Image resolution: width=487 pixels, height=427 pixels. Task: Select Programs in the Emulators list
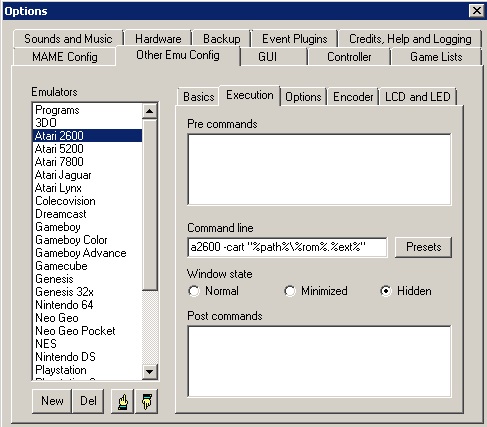88,110
